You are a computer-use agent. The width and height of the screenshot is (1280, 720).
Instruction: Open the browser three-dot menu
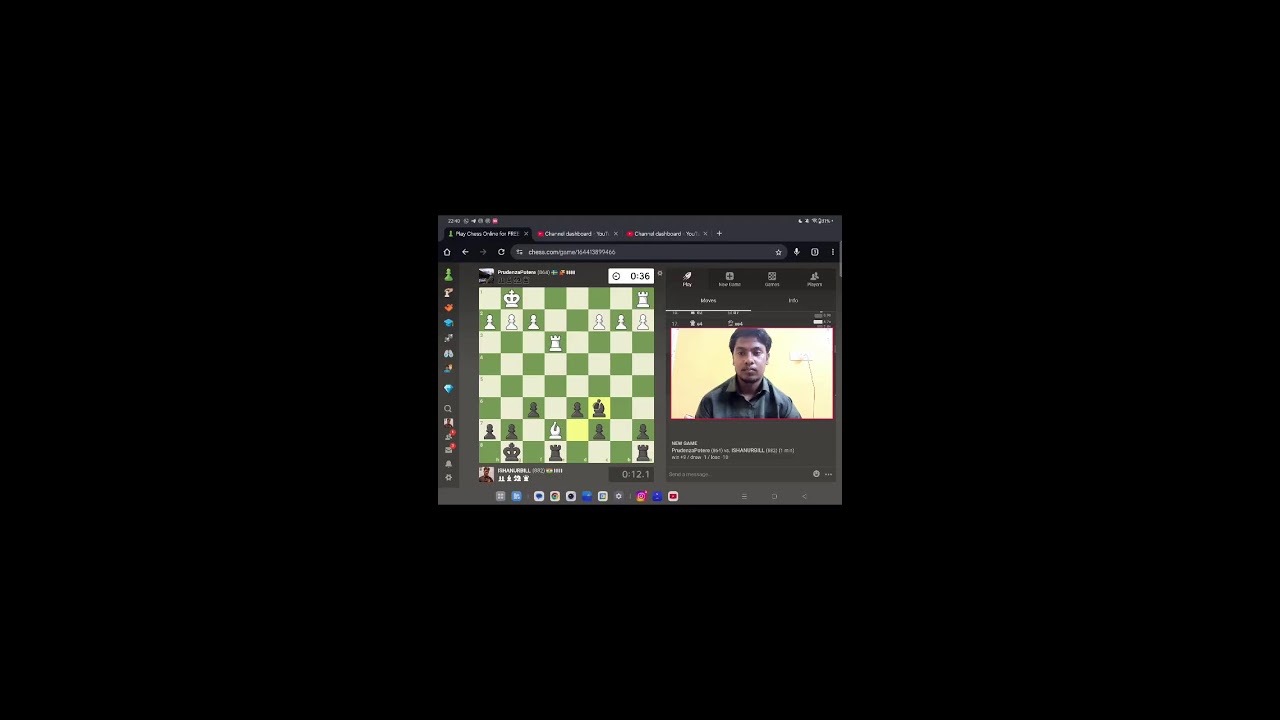coord(833,252)
